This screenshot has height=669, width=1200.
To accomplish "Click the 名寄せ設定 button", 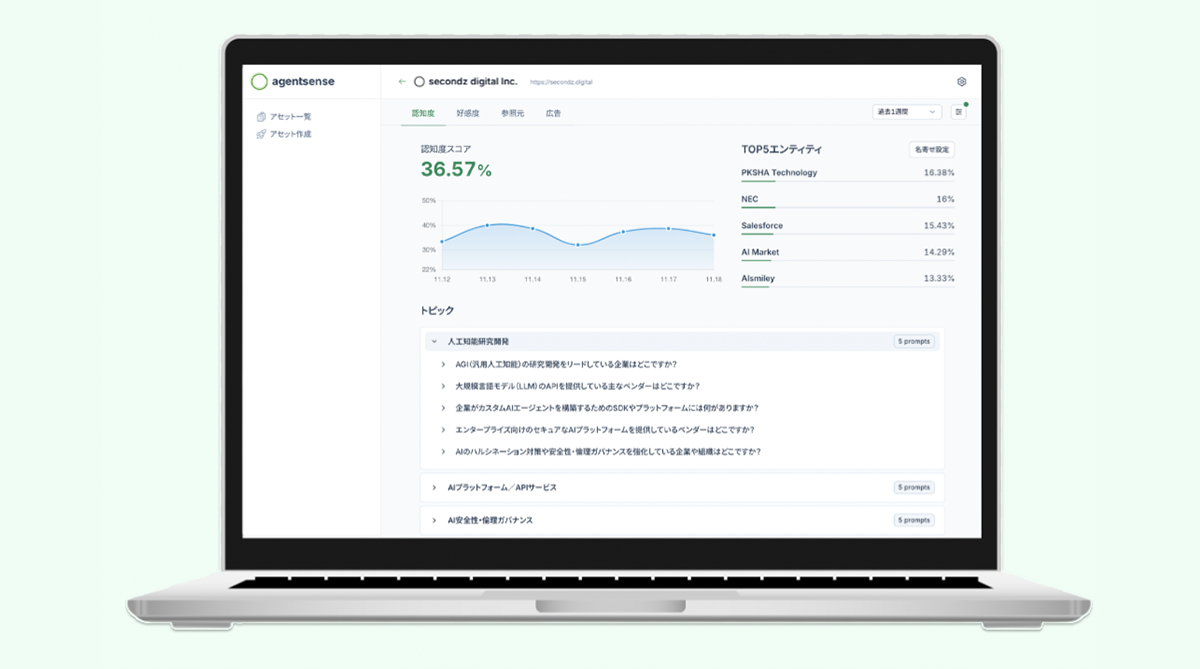I will (x=931, y=150).
